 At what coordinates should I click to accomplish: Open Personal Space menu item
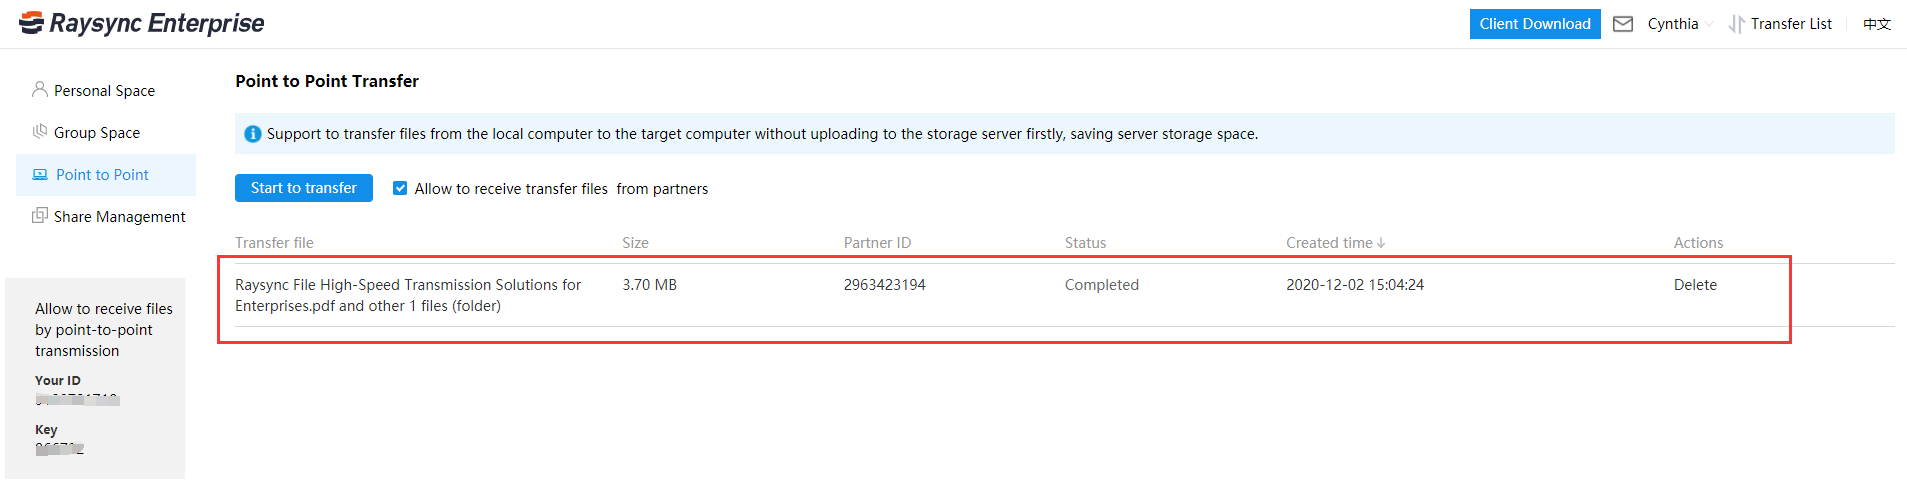click(104, 91)
